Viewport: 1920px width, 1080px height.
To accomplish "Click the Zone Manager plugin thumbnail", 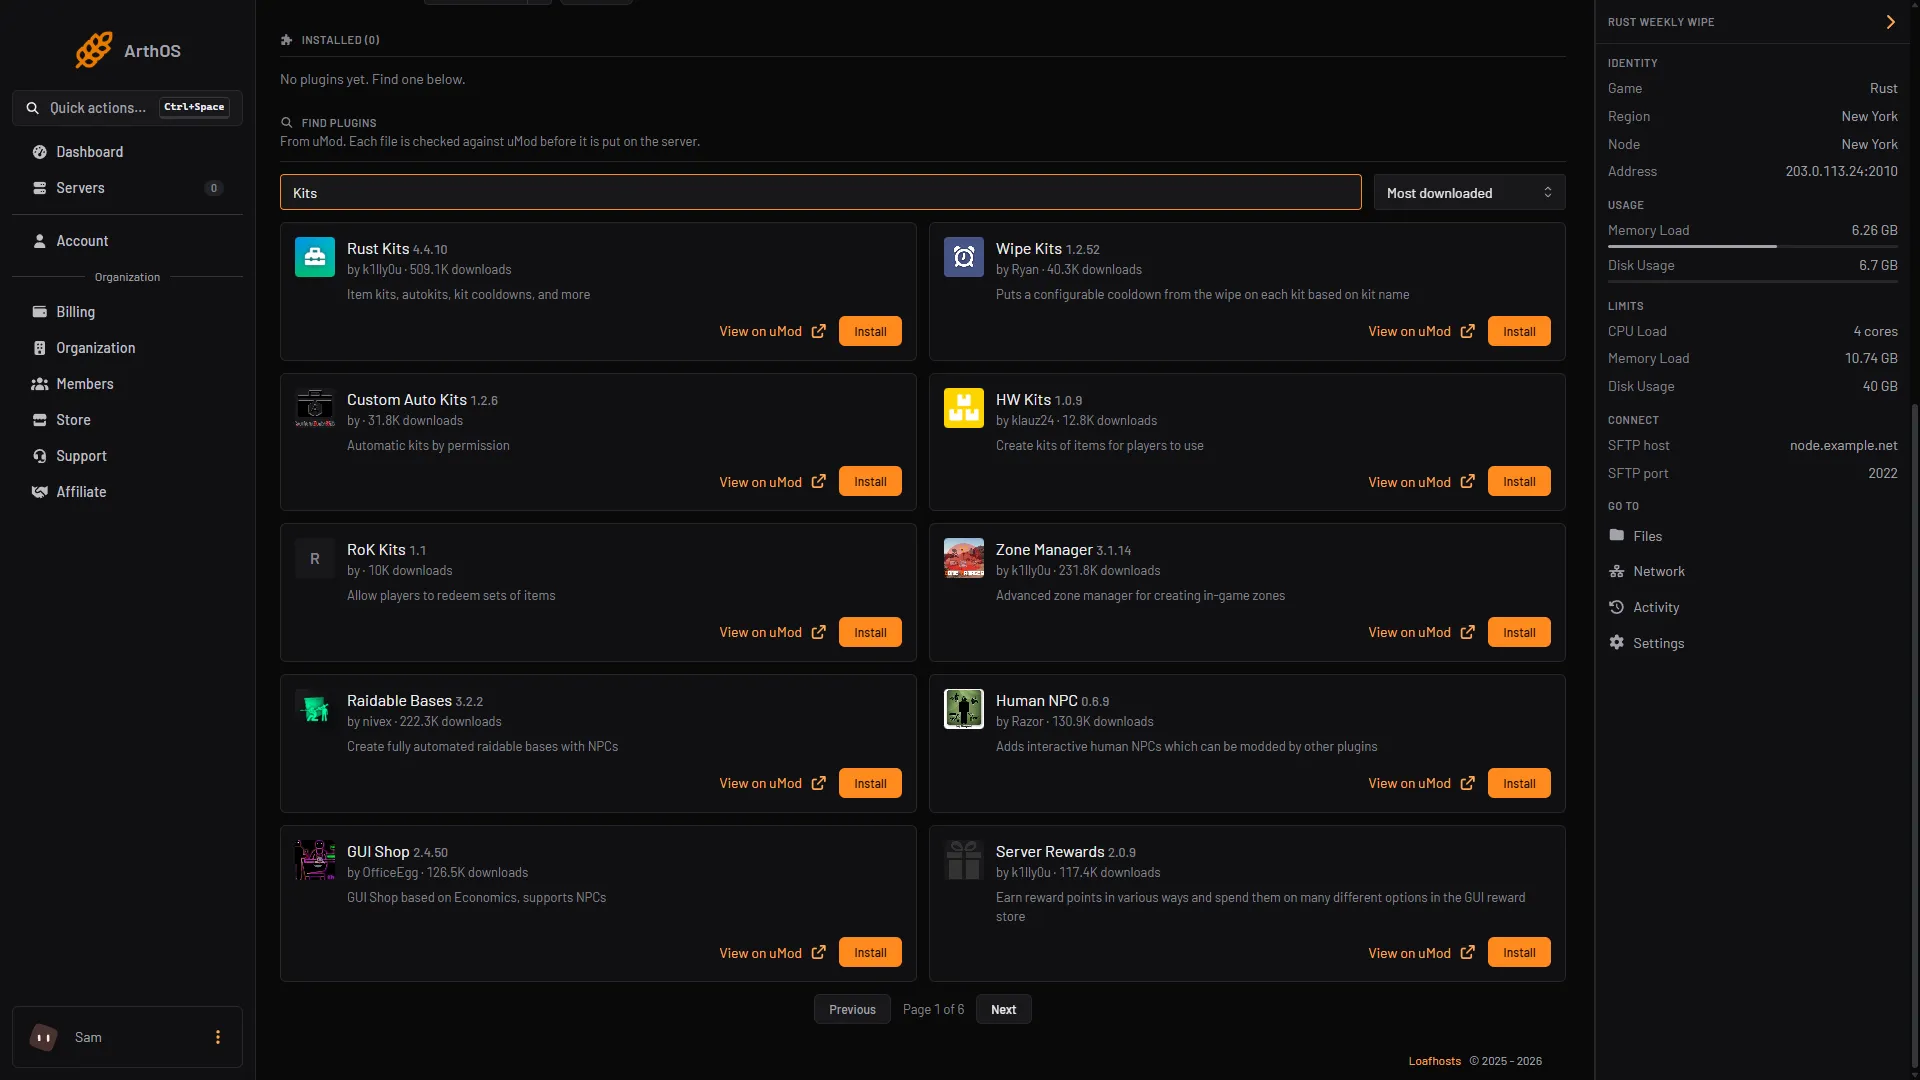I will pyautogui.click(x=964, y=558).
